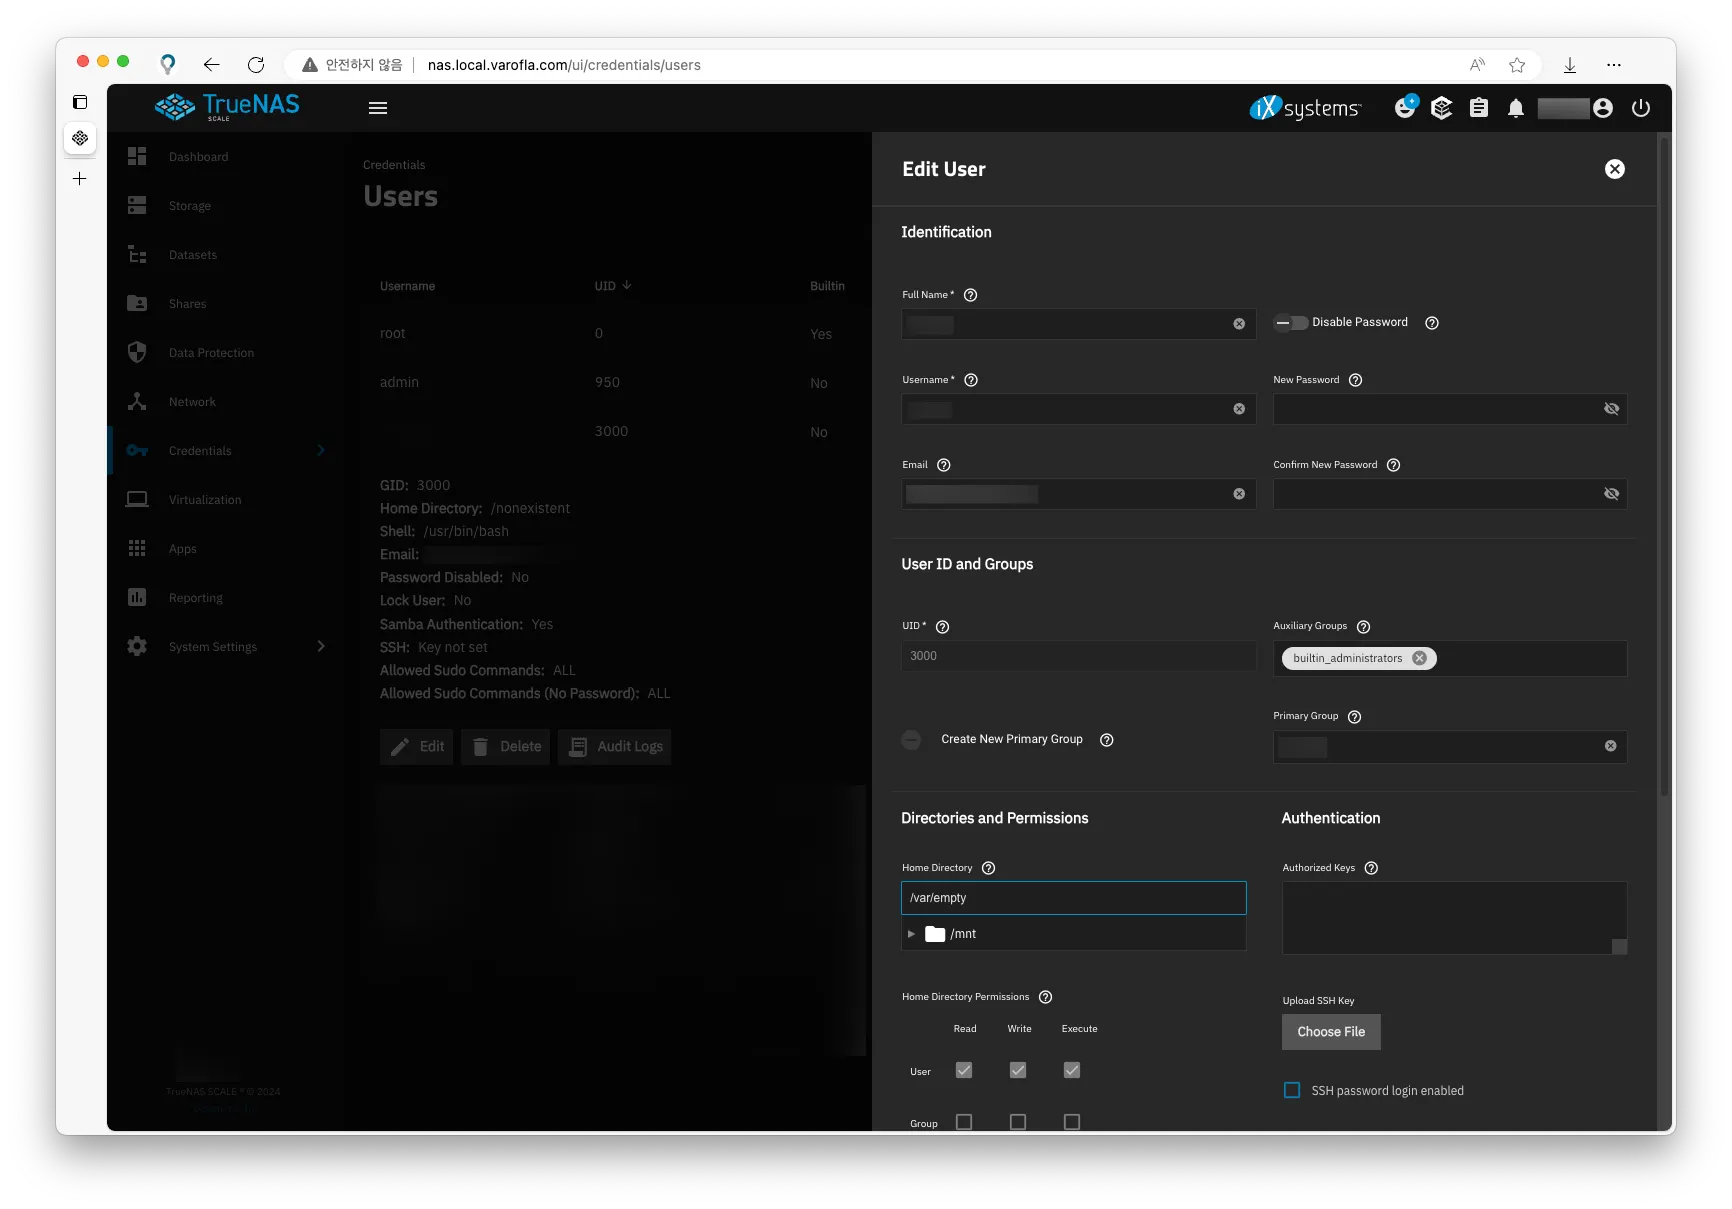Click the Home Directory path field
Image resolution: width=1732 pixels, height=1209 pixels.
(x=1073, y=898)
